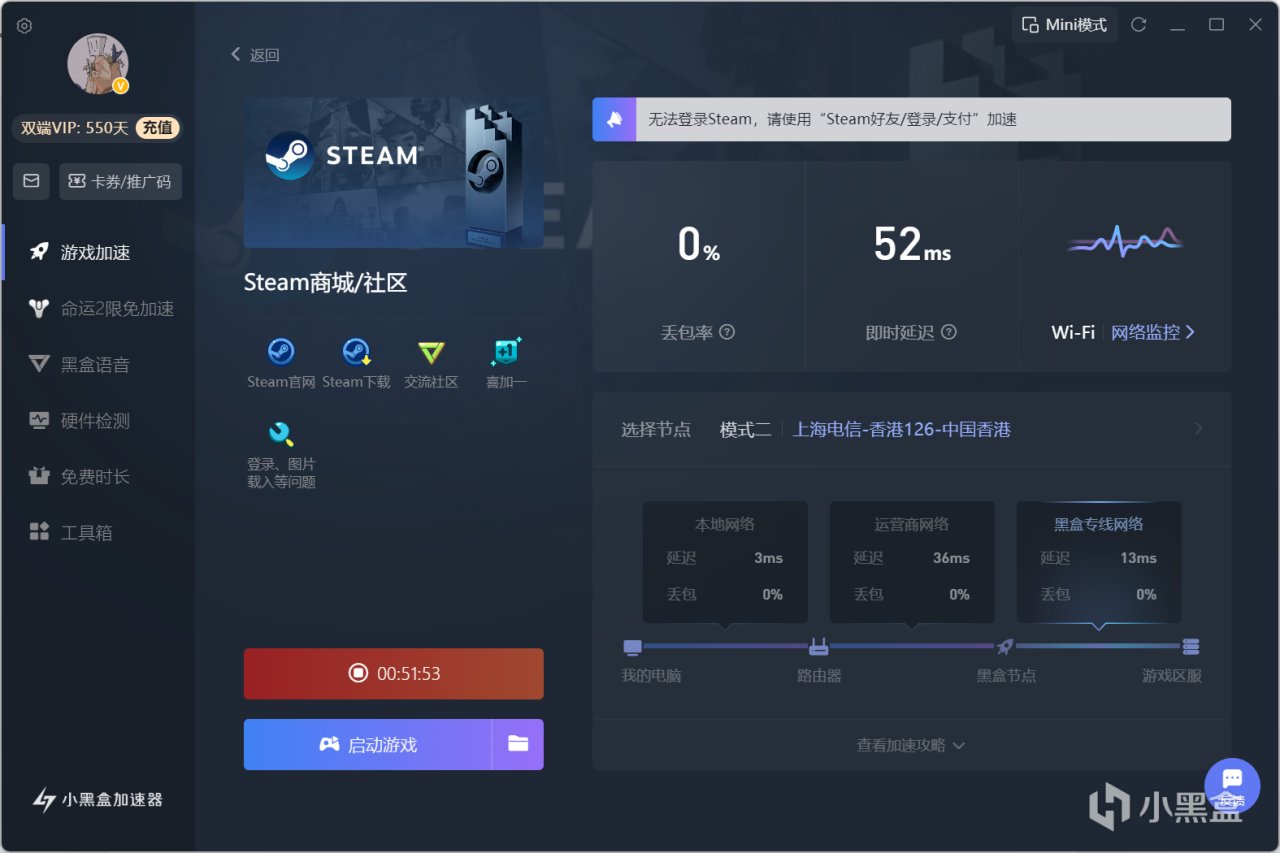This screenshot has height=853, width=1280.
Task: Open the game folder path button
Action: (518, 745)
